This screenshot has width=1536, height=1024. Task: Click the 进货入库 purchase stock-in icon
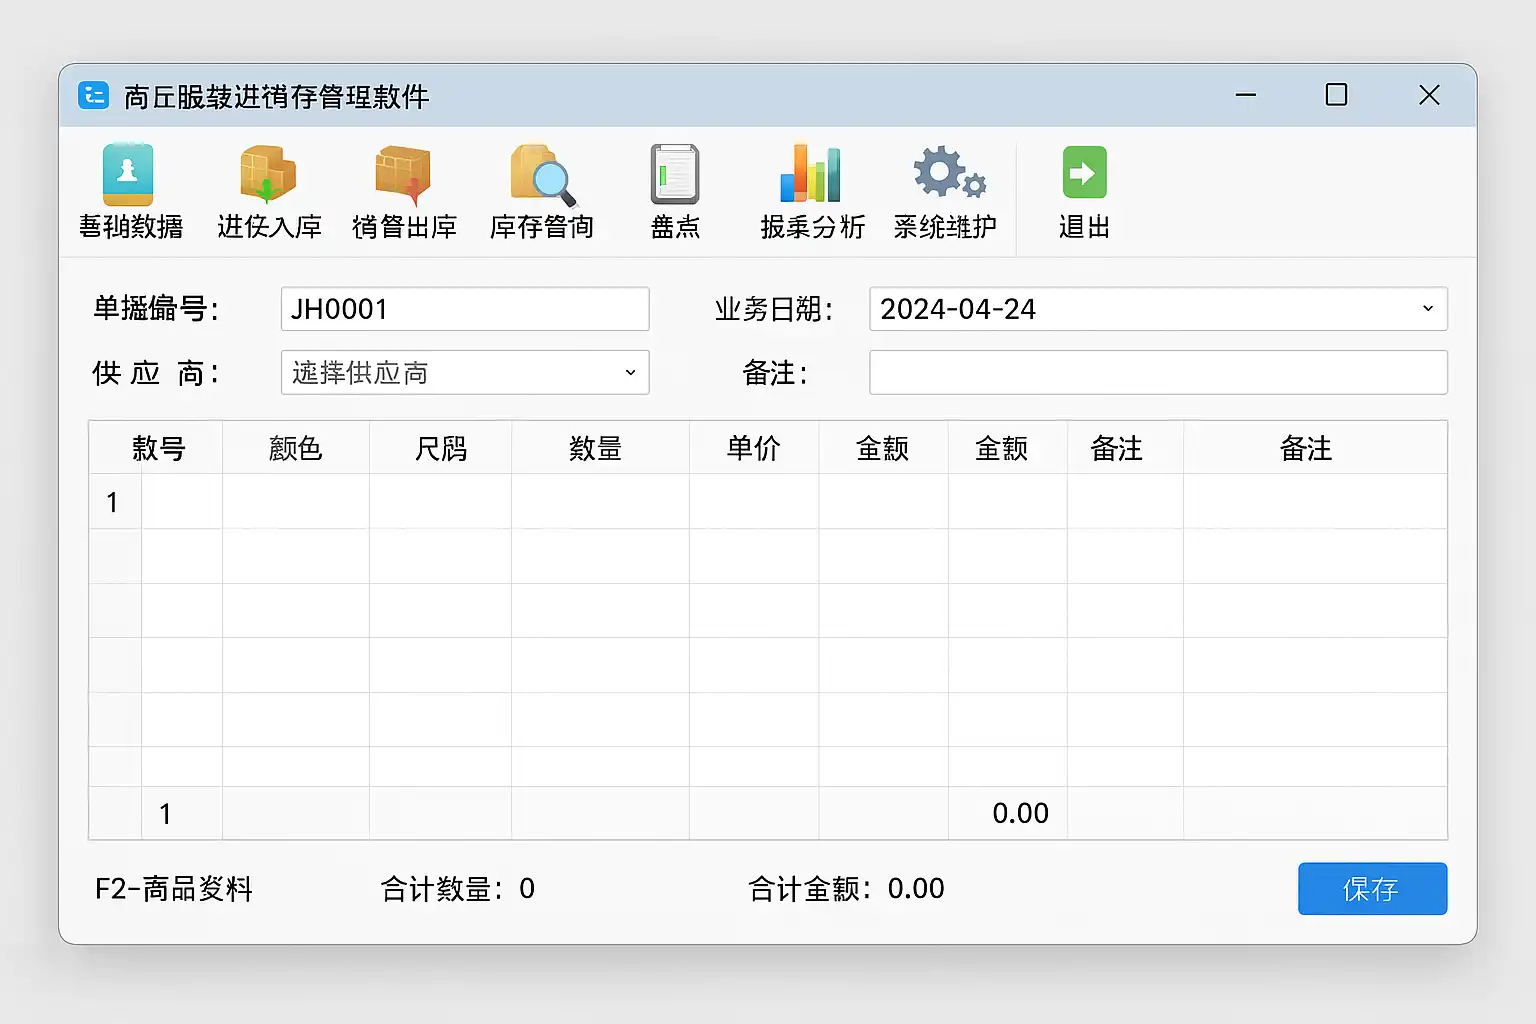click(x=268, y=176)
